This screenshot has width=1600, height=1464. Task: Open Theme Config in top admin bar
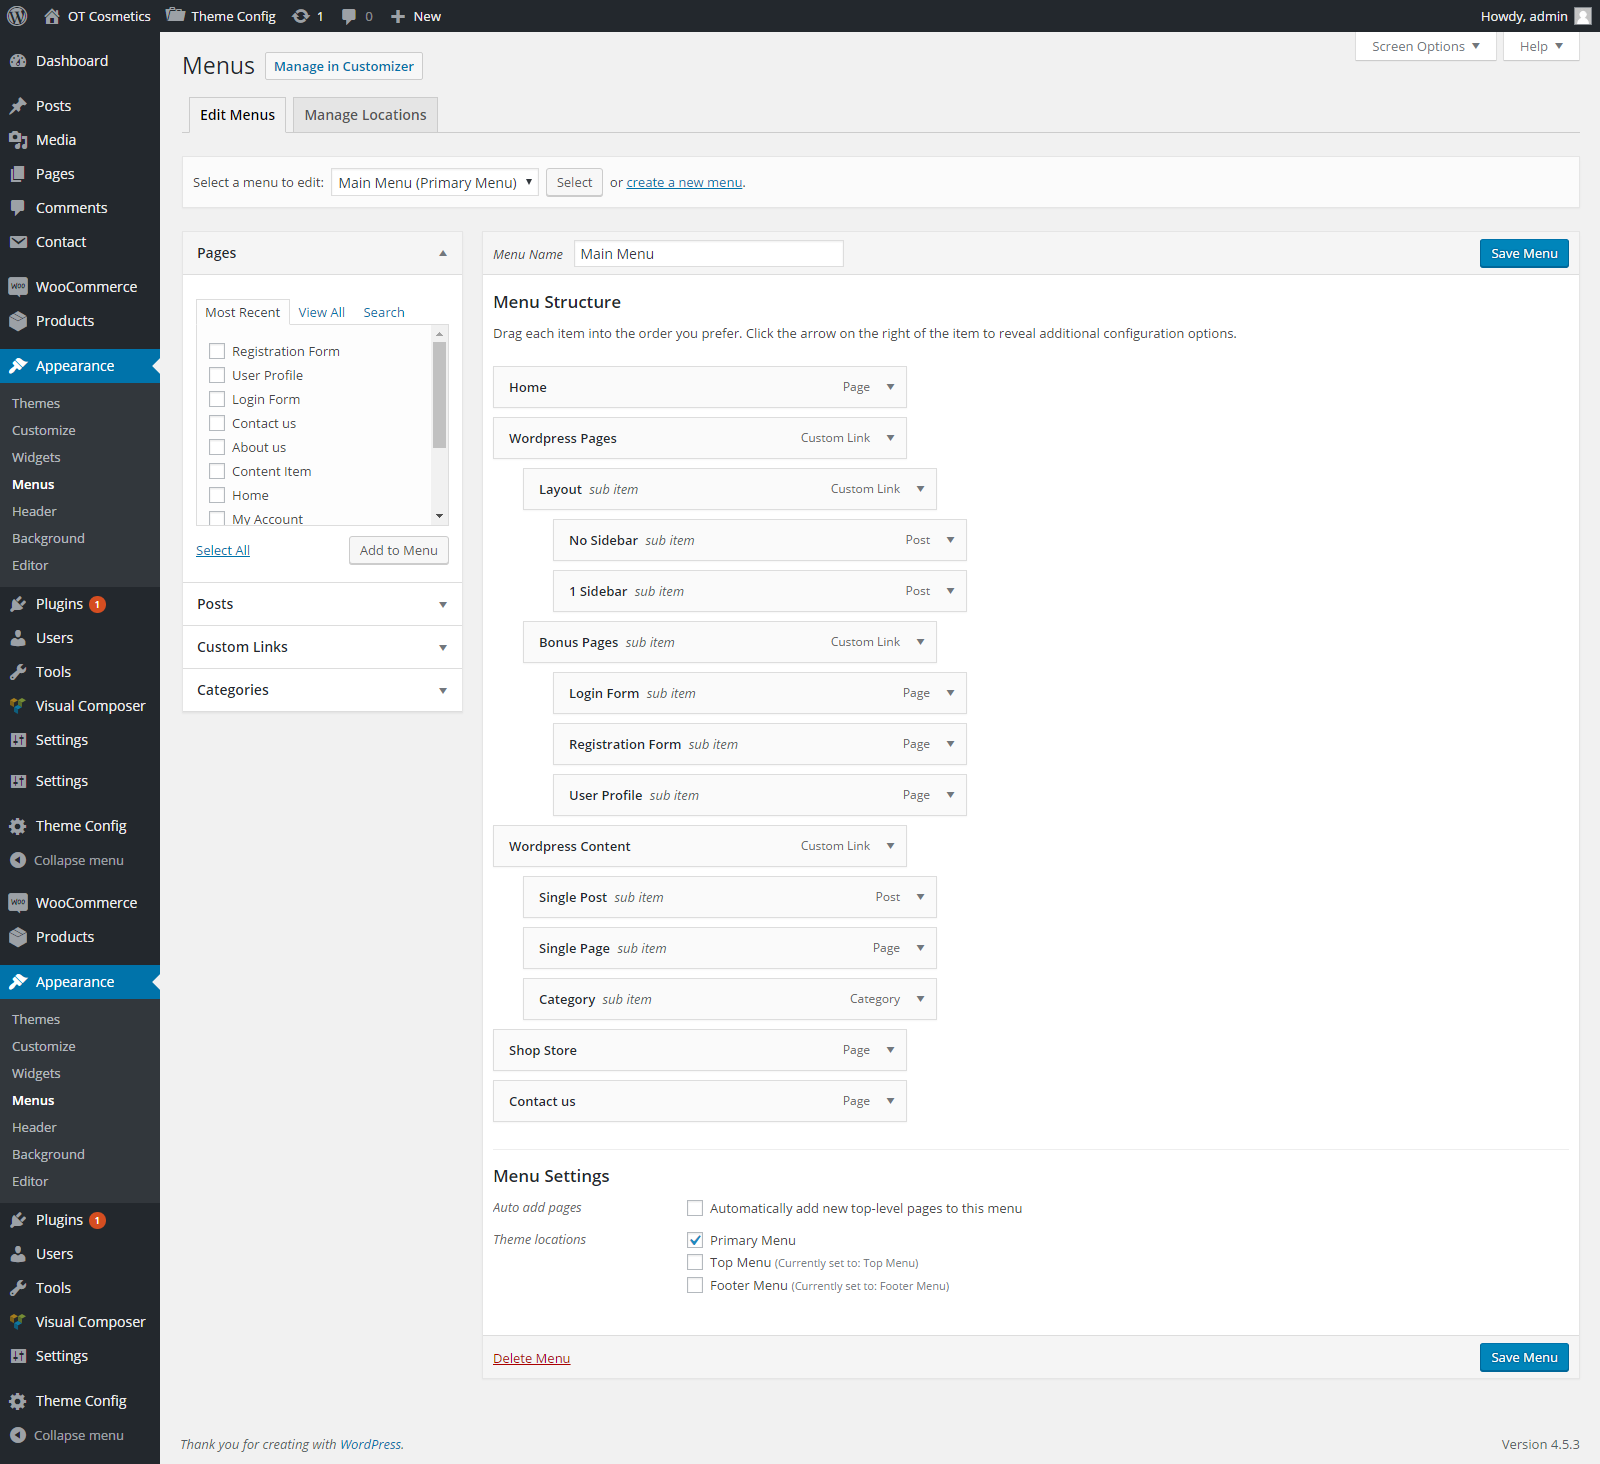coord(221,16)
